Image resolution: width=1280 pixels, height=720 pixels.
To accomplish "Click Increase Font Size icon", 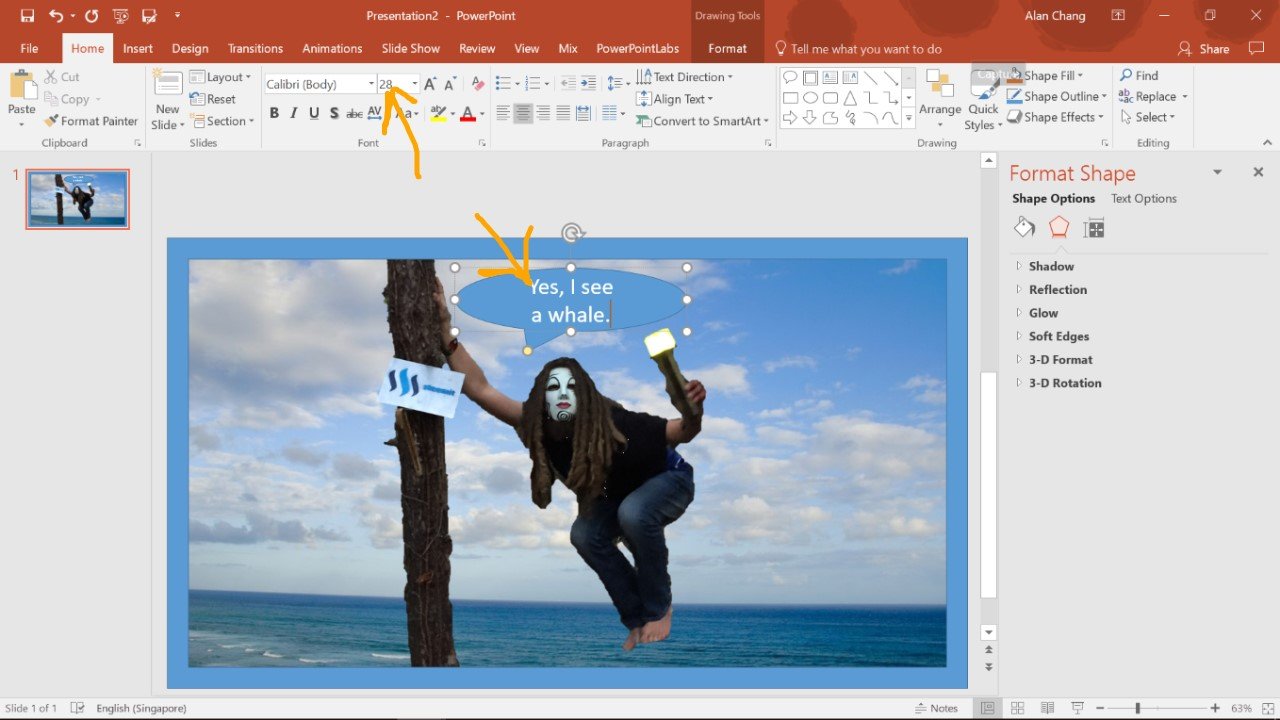I will pyautogui.click(x=430, y=84).
